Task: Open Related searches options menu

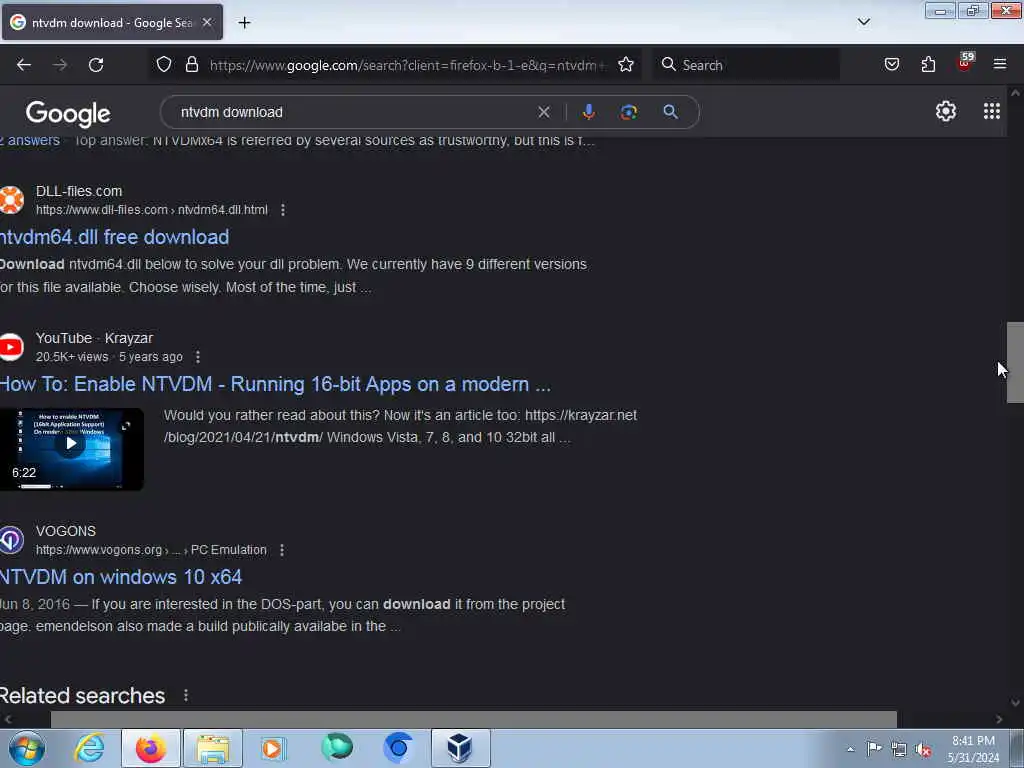Action: (x=186, y=695)
